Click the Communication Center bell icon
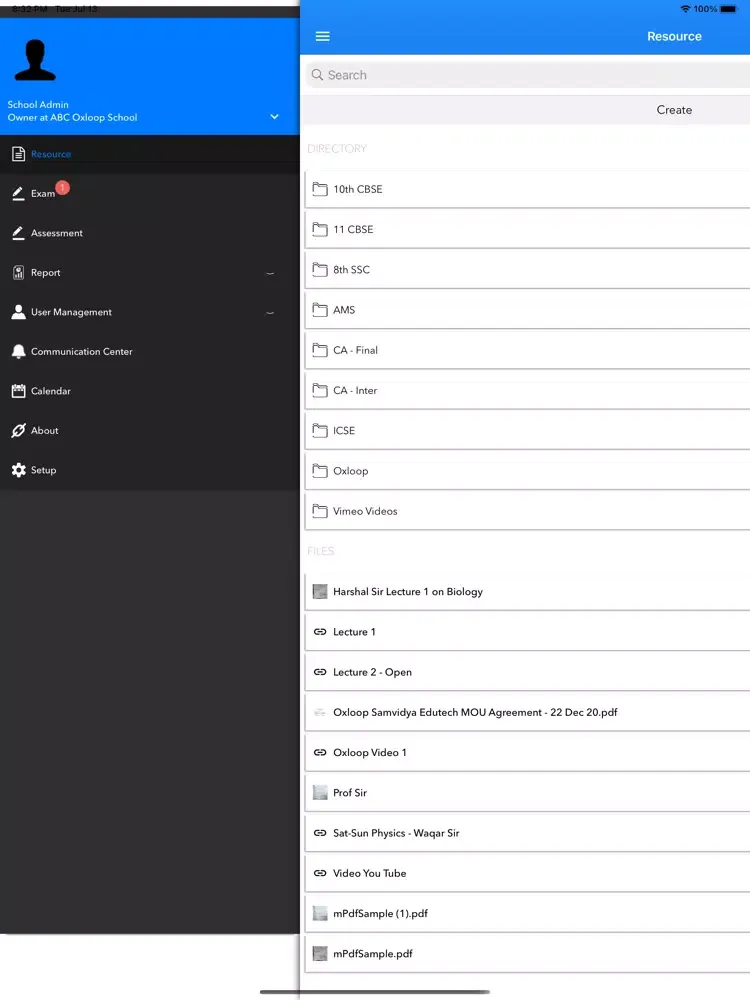Image resolution: width=750 pixels, height=1000 pixels. click(x=18, y=351)
